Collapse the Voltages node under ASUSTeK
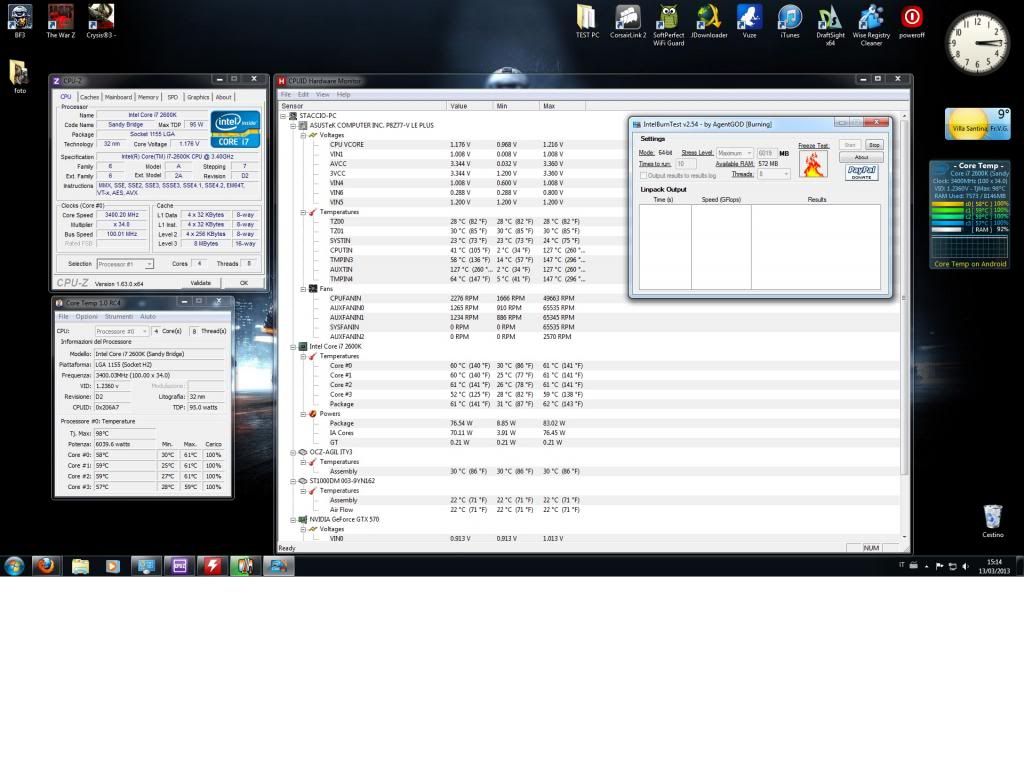This screenshot has width=1024, height=772. coord(304,135)
